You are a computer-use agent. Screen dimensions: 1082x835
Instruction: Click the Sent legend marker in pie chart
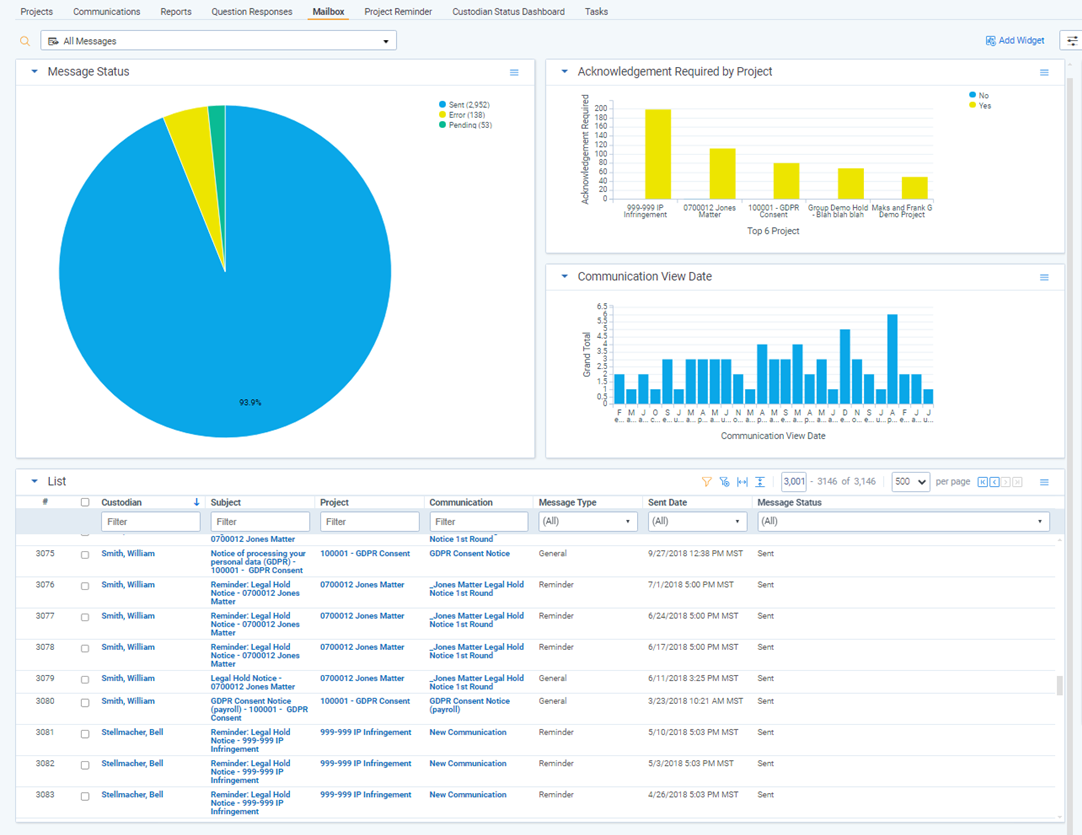pos(442,105)
